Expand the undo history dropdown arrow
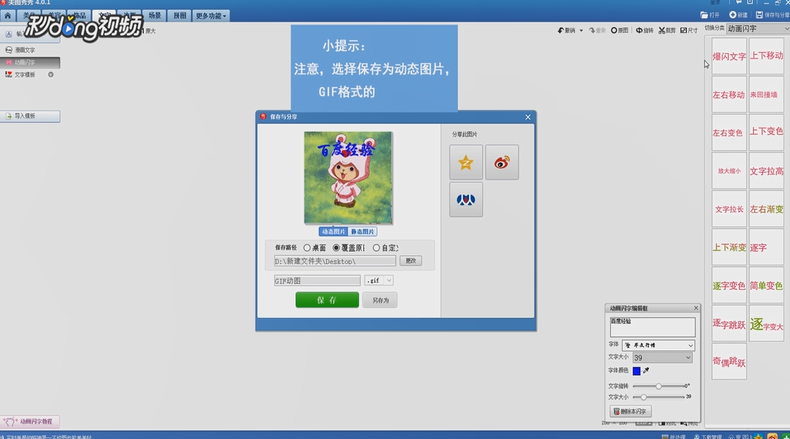Viewport: 790px width, 439px height. [x=581, y=31]
